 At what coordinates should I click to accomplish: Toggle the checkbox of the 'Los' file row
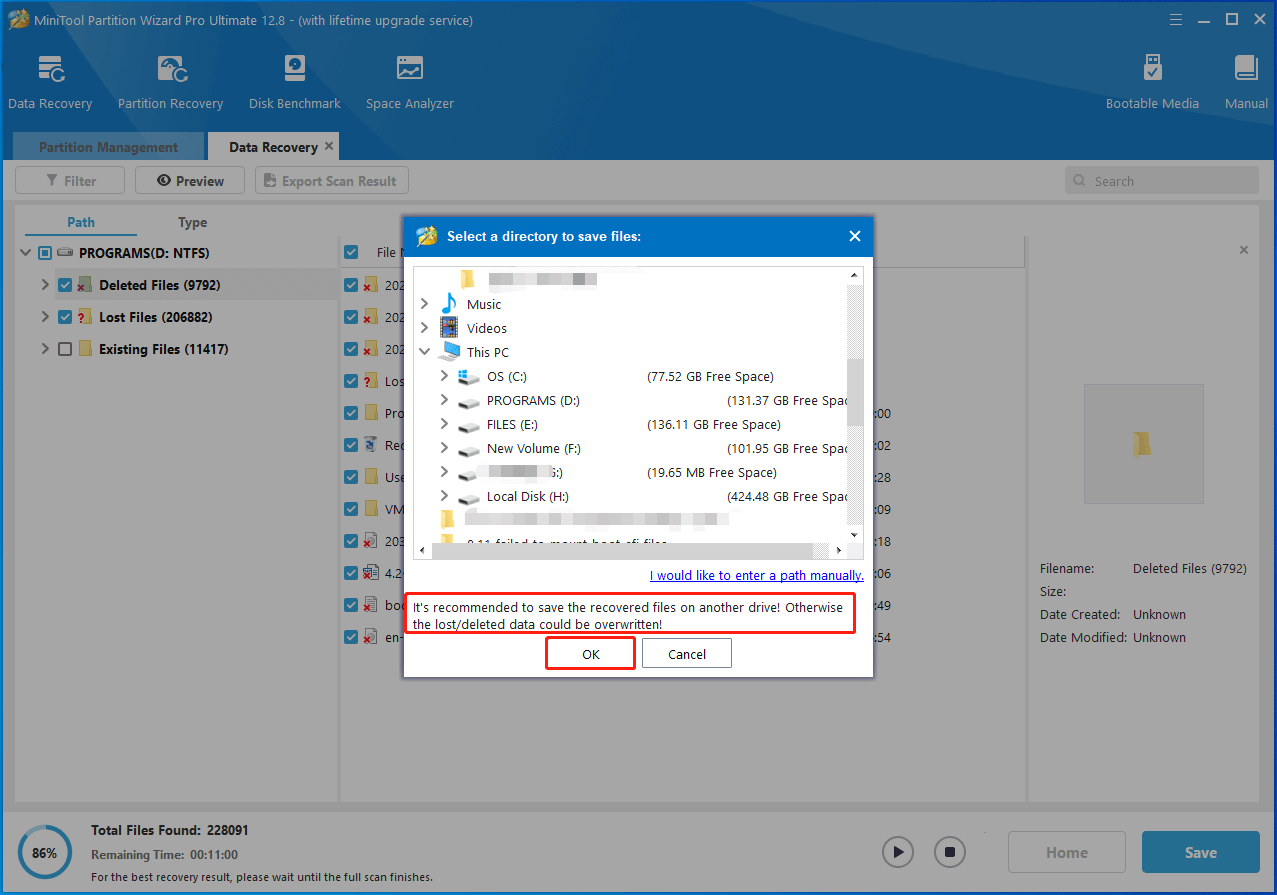click(x=351, y=381)
